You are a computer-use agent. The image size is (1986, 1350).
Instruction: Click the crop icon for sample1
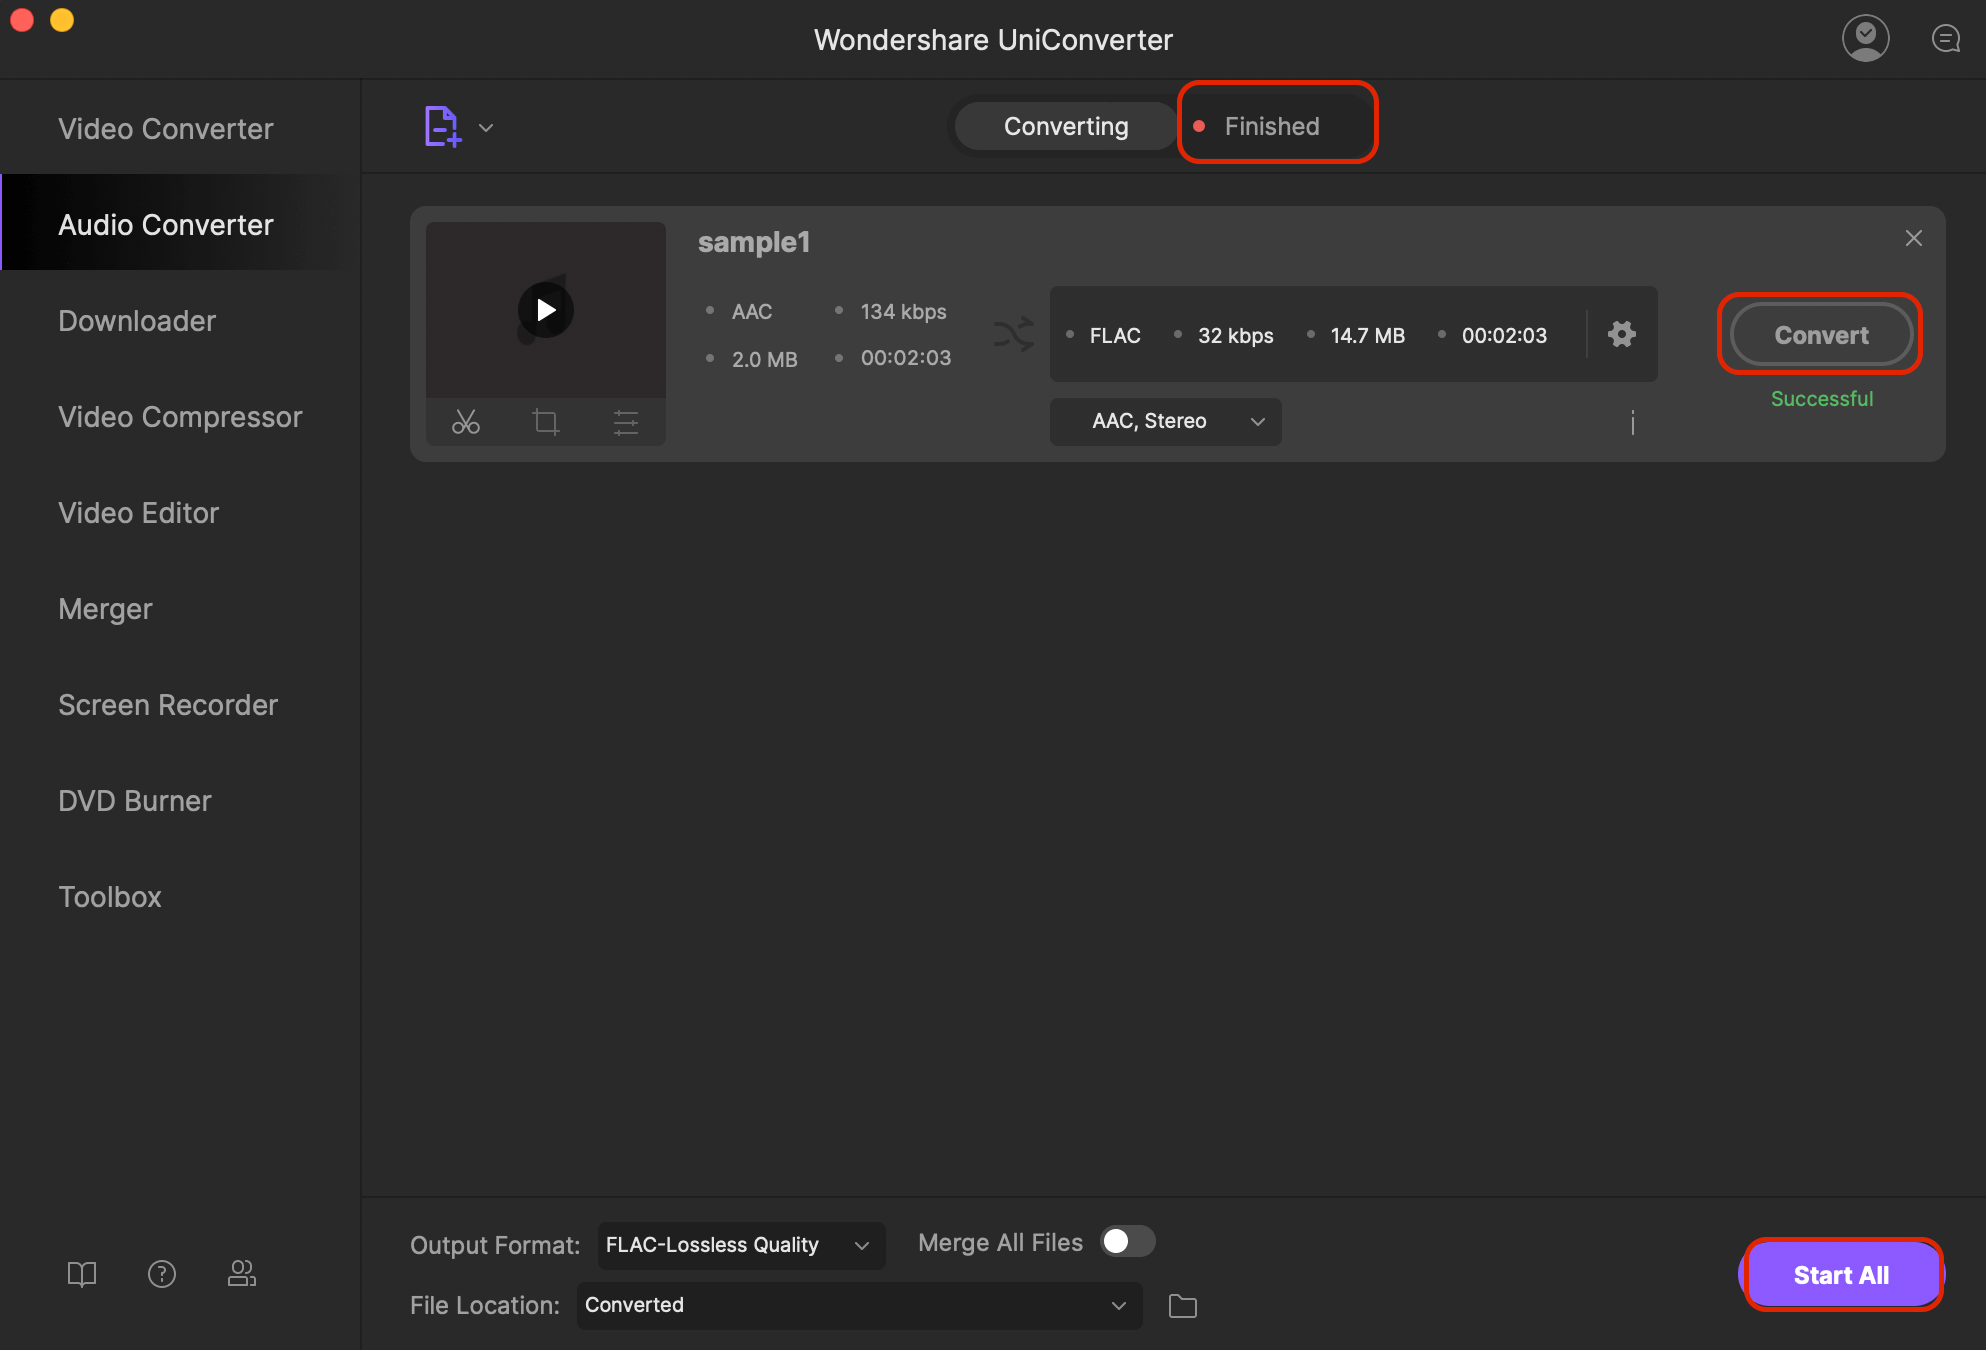pos(544,422)
